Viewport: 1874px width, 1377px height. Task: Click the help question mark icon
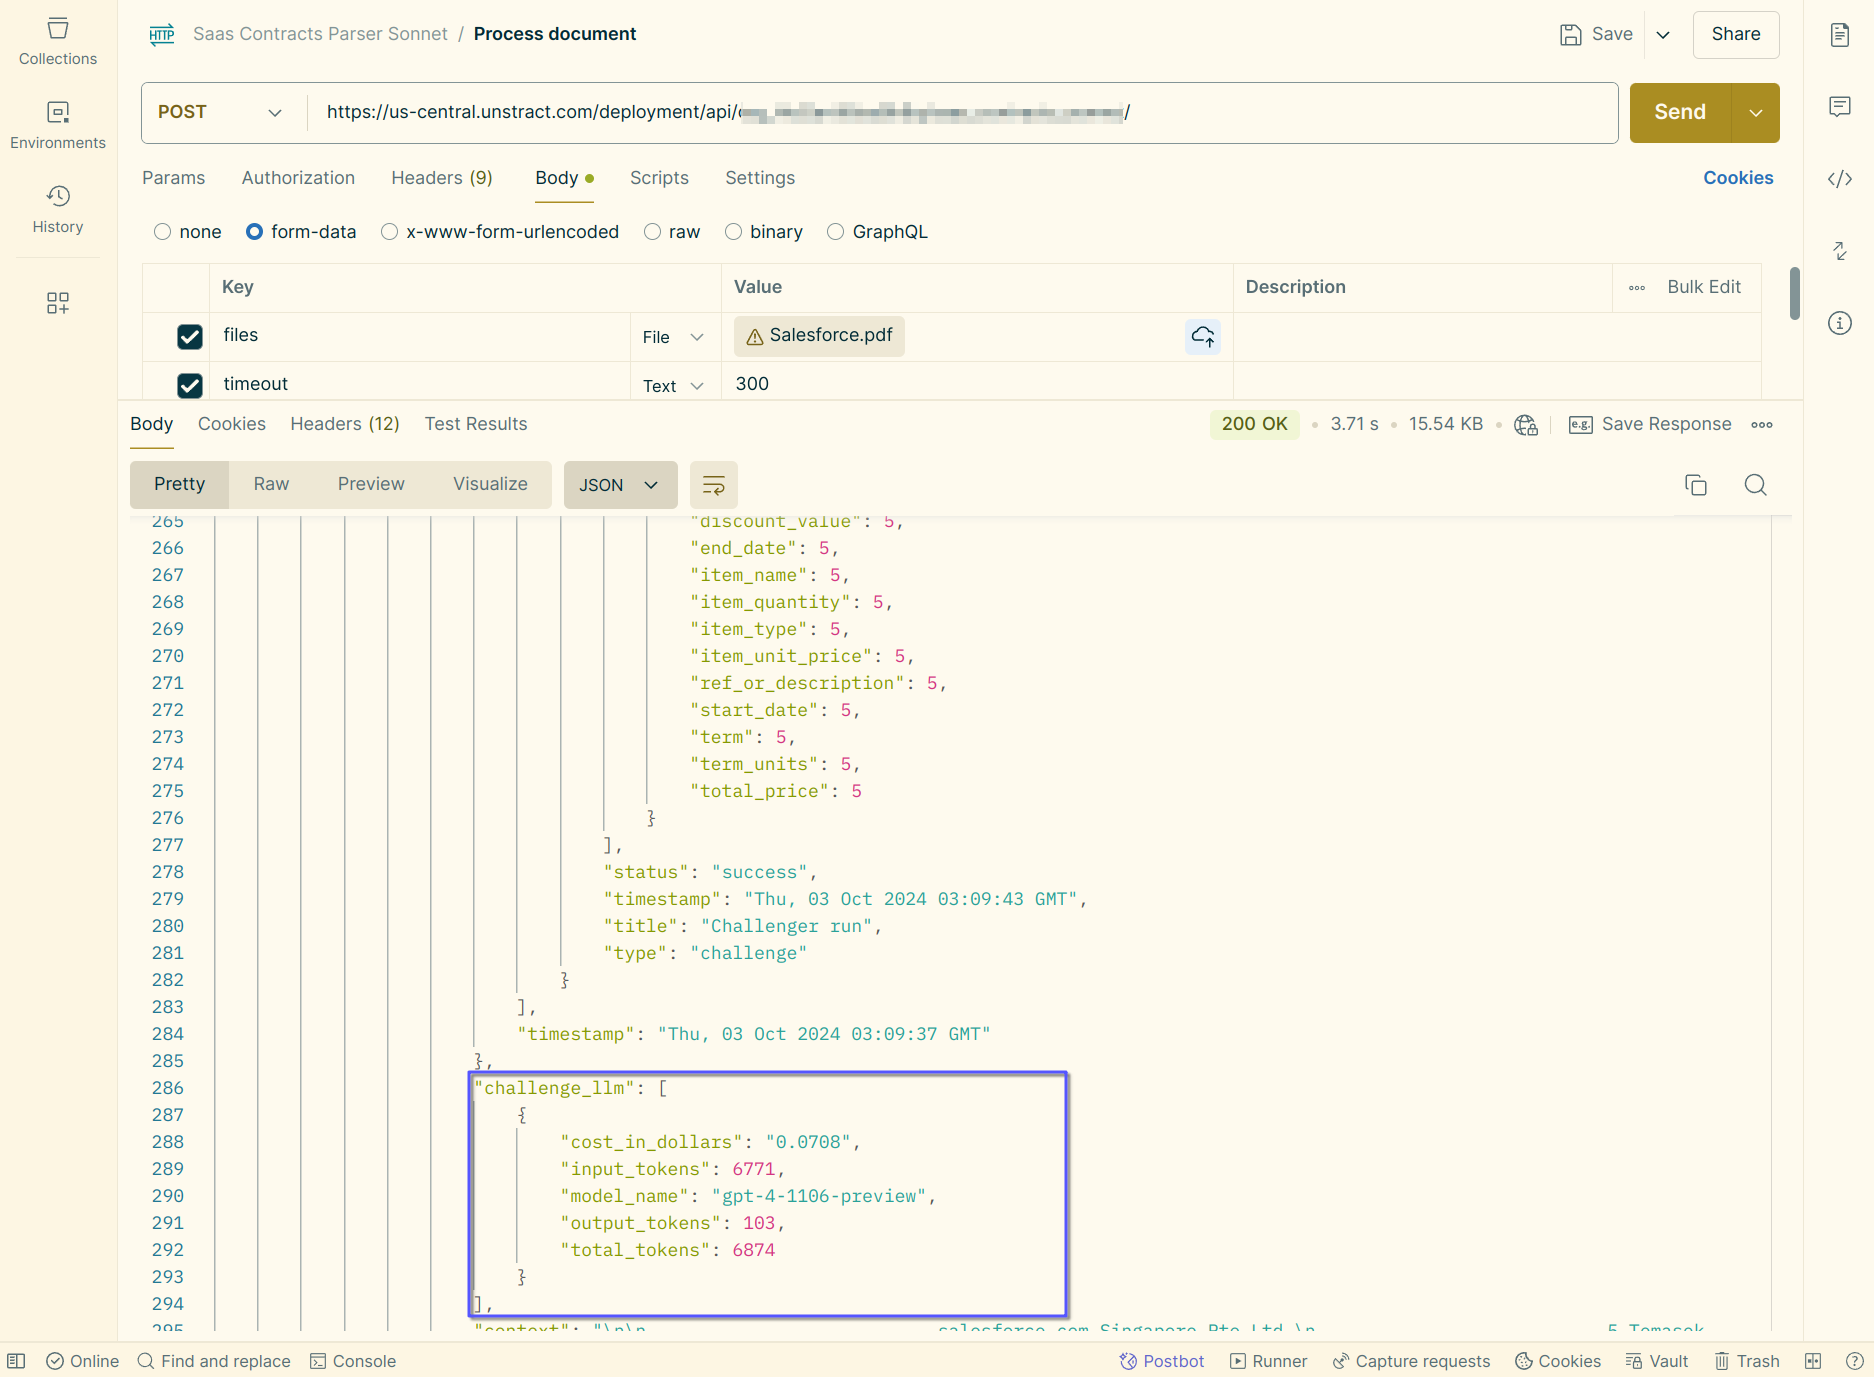point(1855,1361)
